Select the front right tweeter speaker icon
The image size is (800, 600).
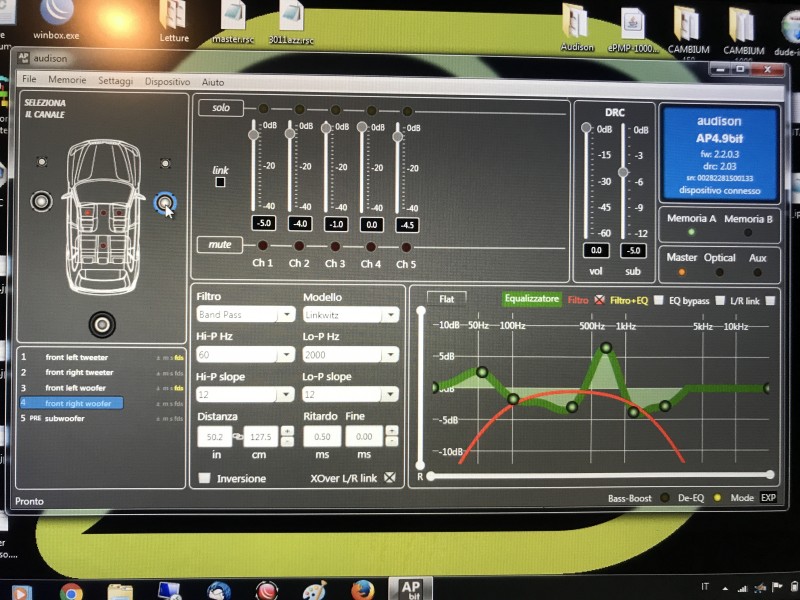point(165,163)
